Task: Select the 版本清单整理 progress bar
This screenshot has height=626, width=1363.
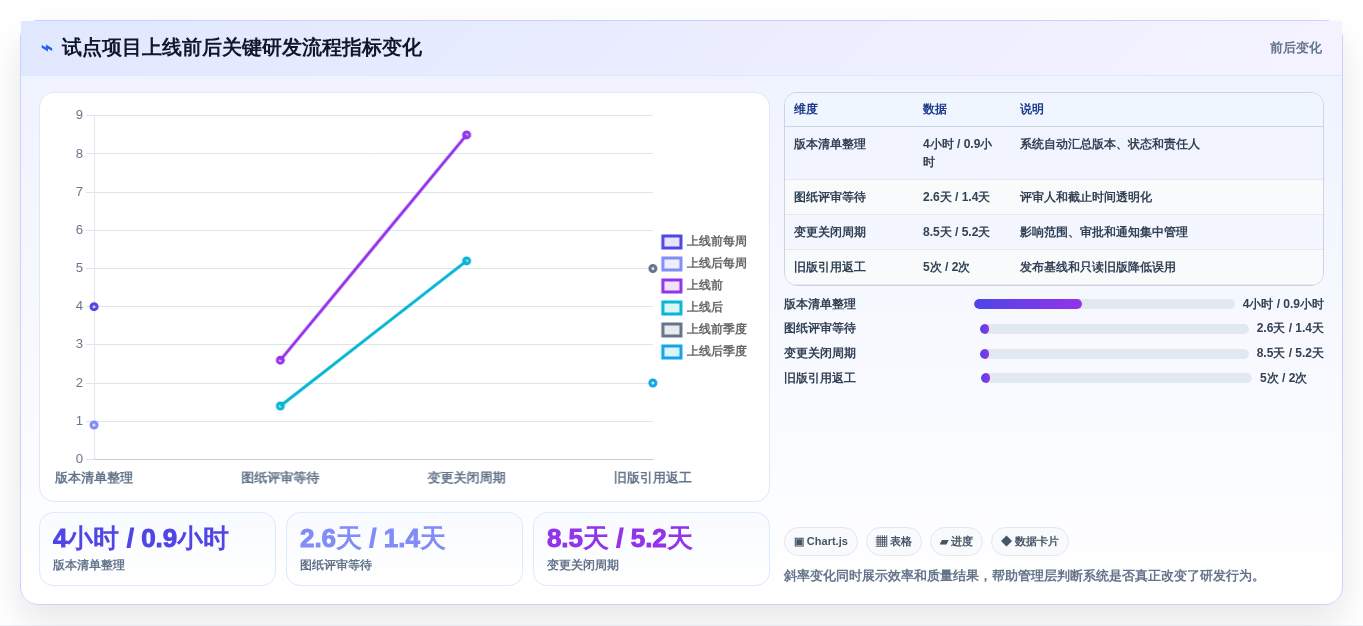Action: 1104,304
